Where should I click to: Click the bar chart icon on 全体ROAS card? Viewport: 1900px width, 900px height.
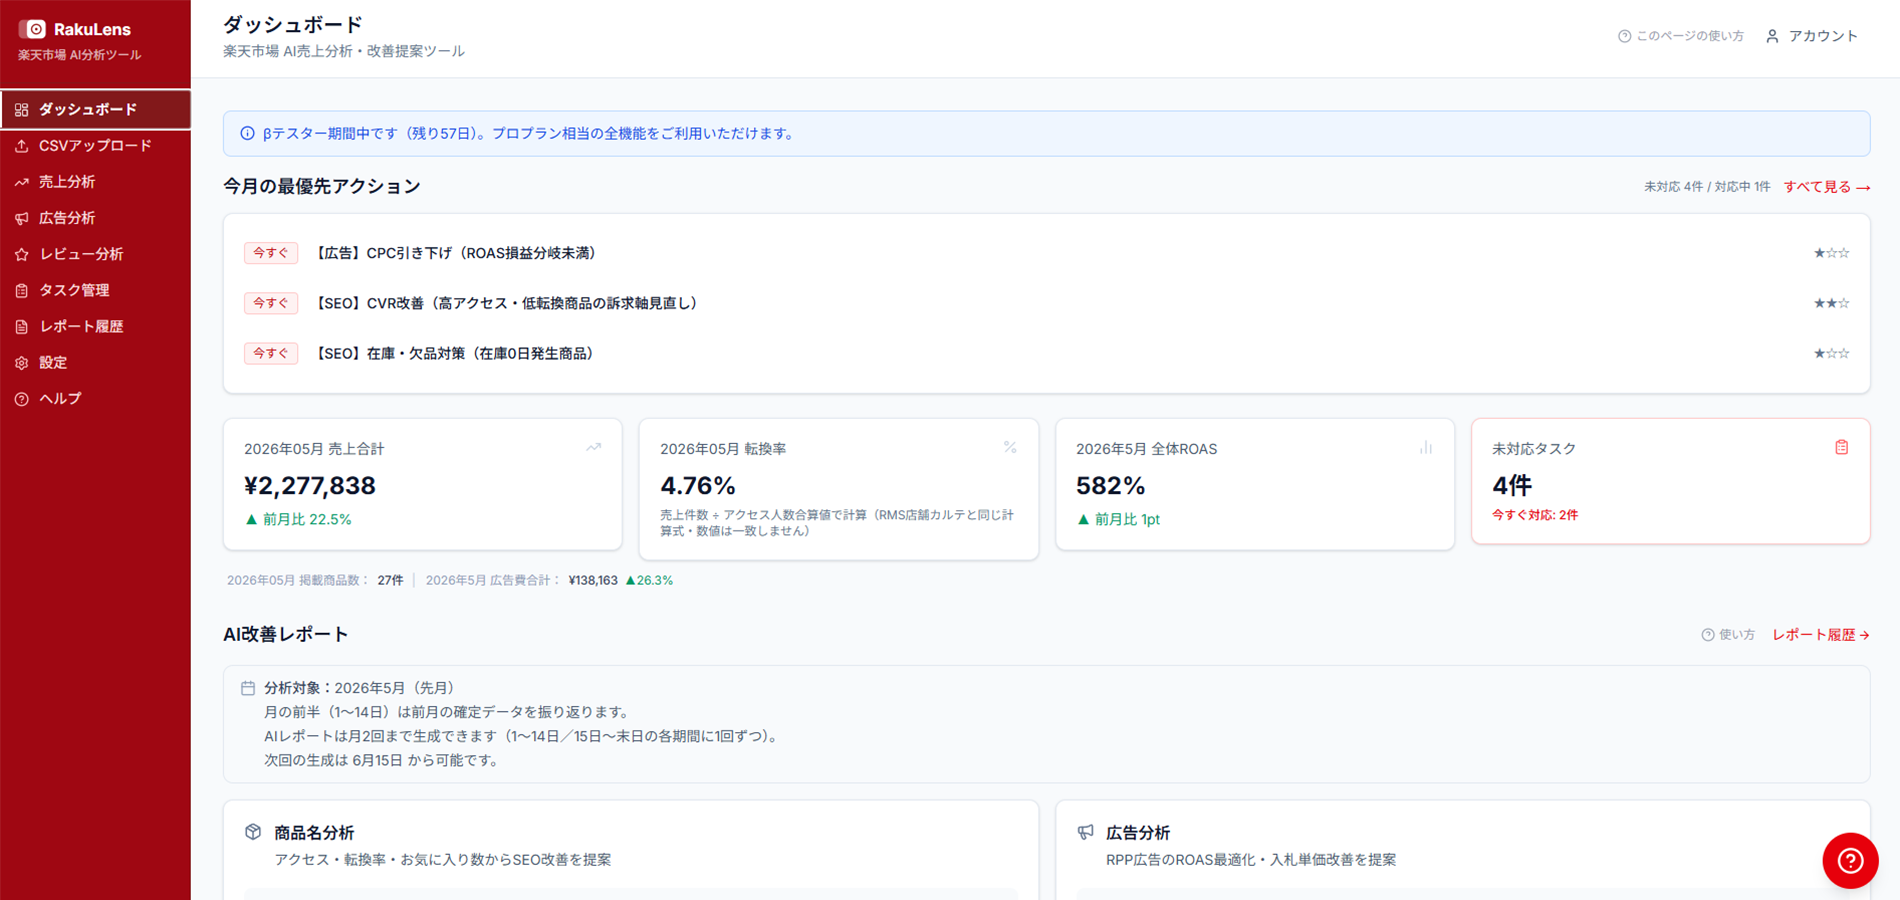[x=1426, y=447]
